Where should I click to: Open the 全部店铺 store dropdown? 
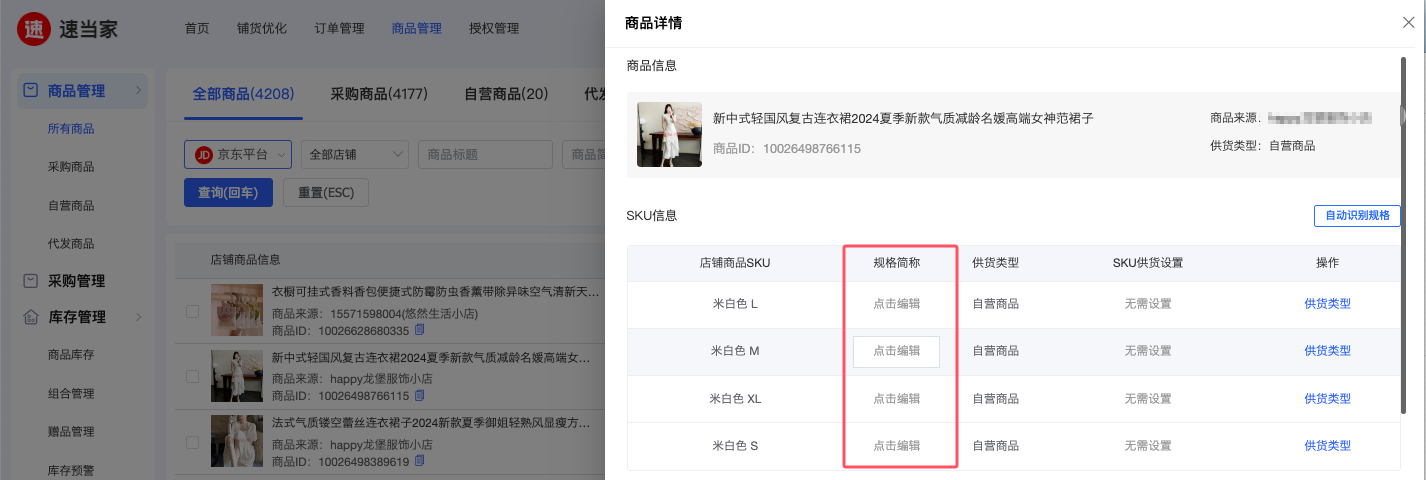point(354,154)
